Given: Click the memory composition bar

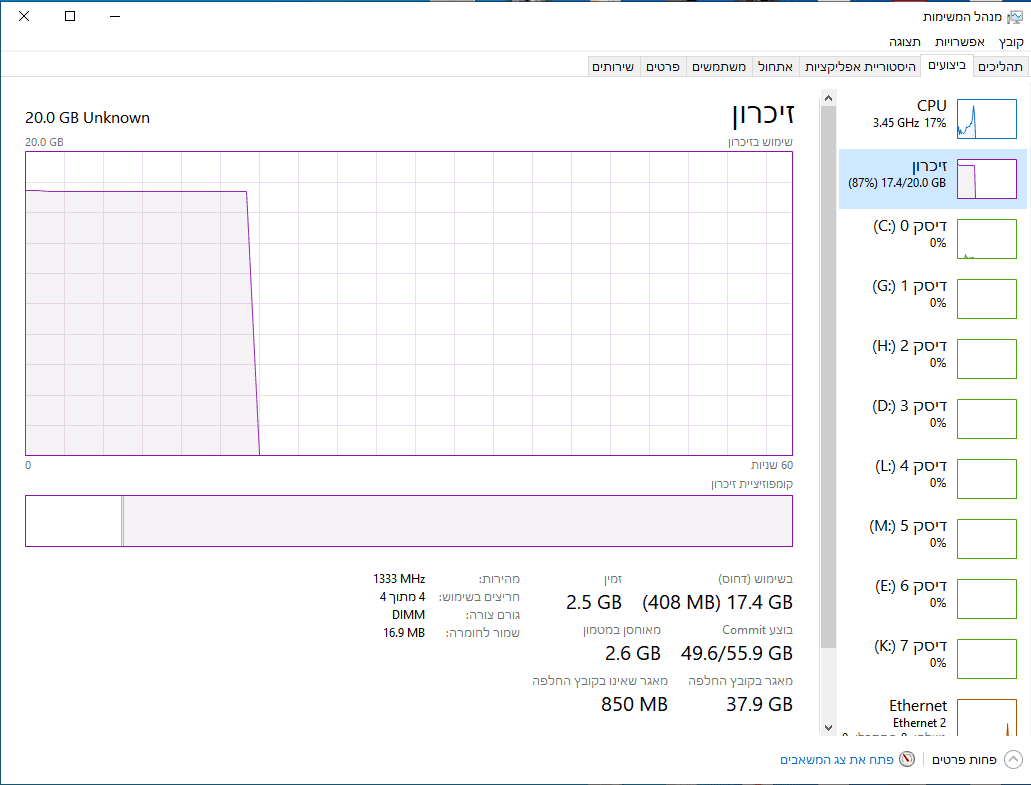Looking at the screenshot, I should (x=409, y=521).
